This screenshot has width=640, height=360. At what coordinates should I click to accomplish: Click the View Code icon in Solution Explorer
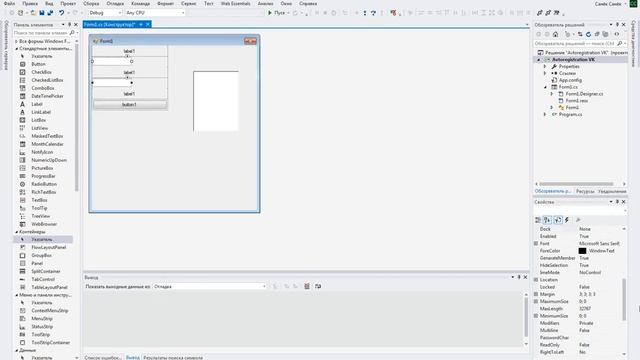pyautogui.click(x=617, y=34)
